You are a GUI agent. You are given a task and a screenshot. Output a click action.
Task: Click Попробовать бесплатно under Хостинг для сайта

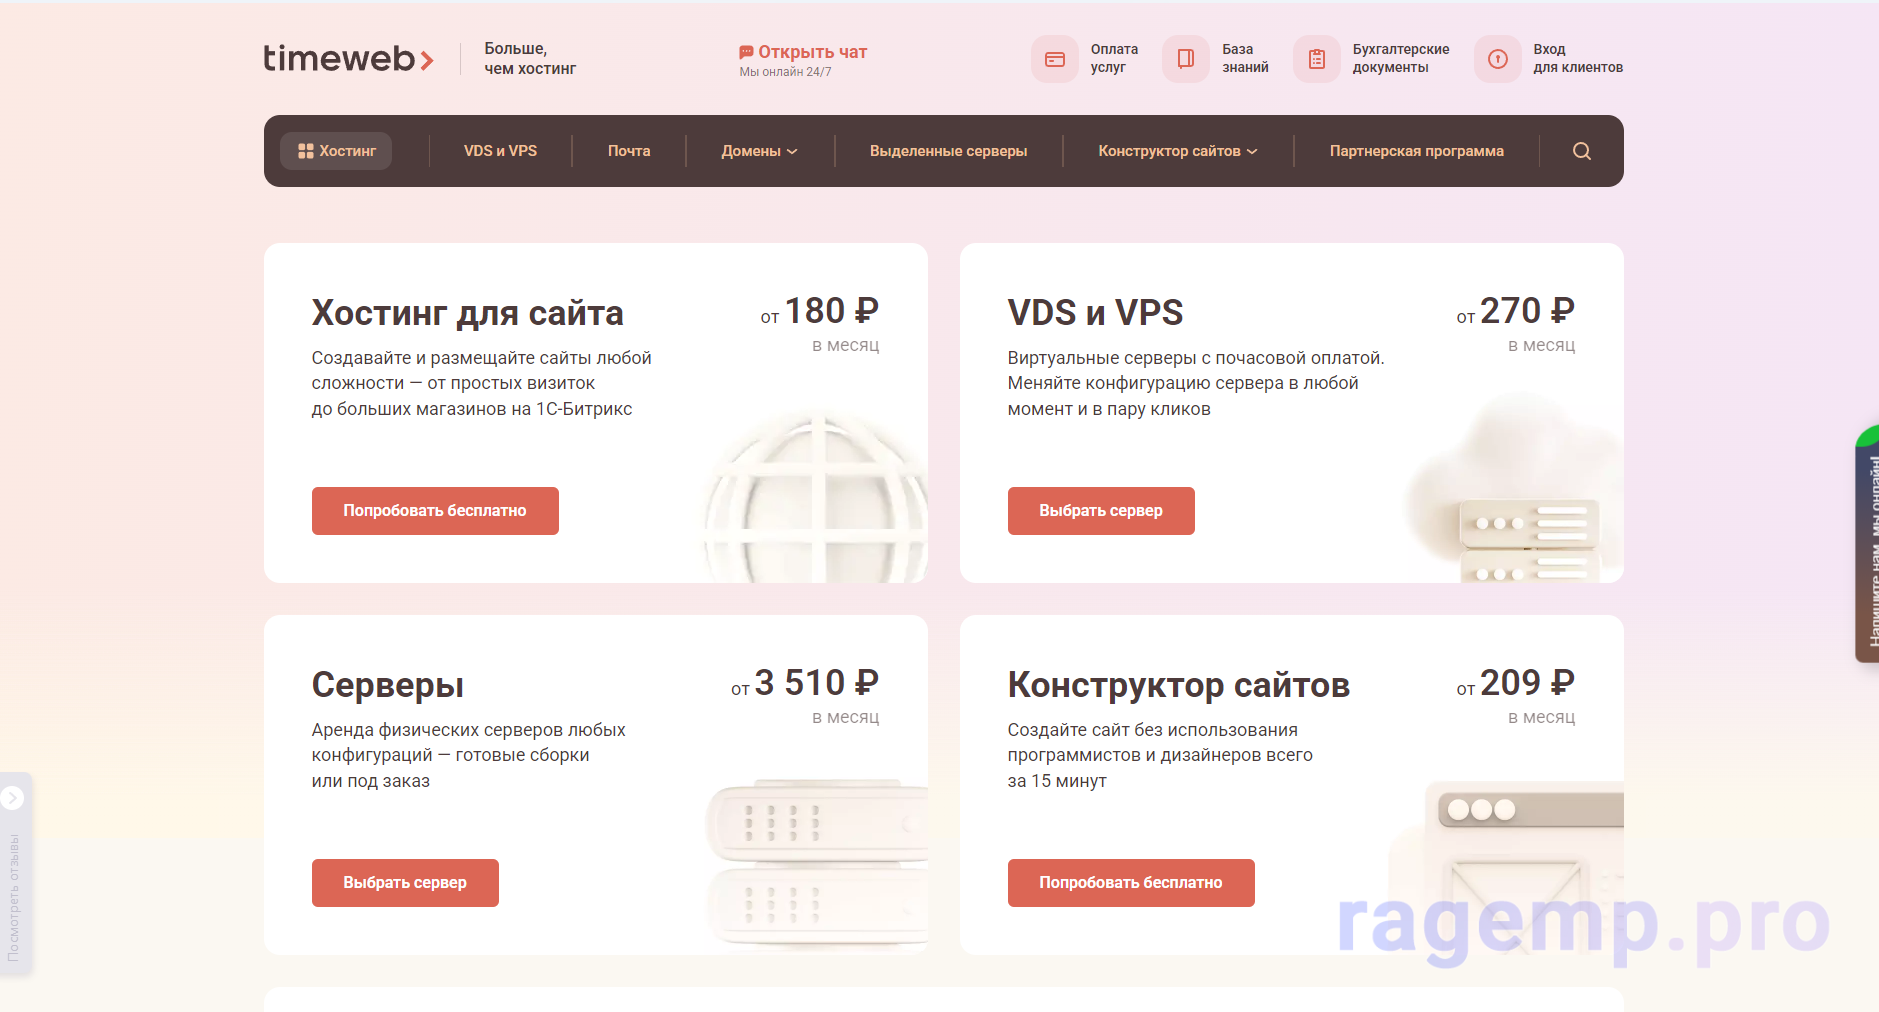click(435, 511)
